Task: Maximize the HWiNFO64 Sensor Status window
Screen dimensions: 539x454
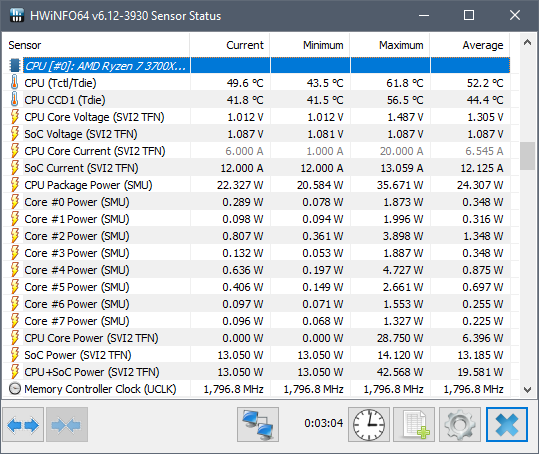Action: tap(469, 15)
